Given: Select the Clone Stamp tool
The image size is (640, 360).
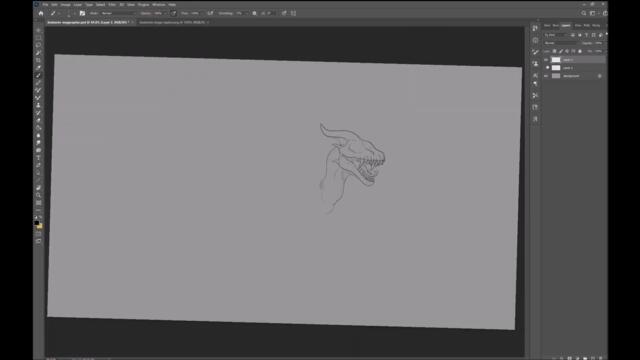Looking at the screenshot, I should click(38, 105).
